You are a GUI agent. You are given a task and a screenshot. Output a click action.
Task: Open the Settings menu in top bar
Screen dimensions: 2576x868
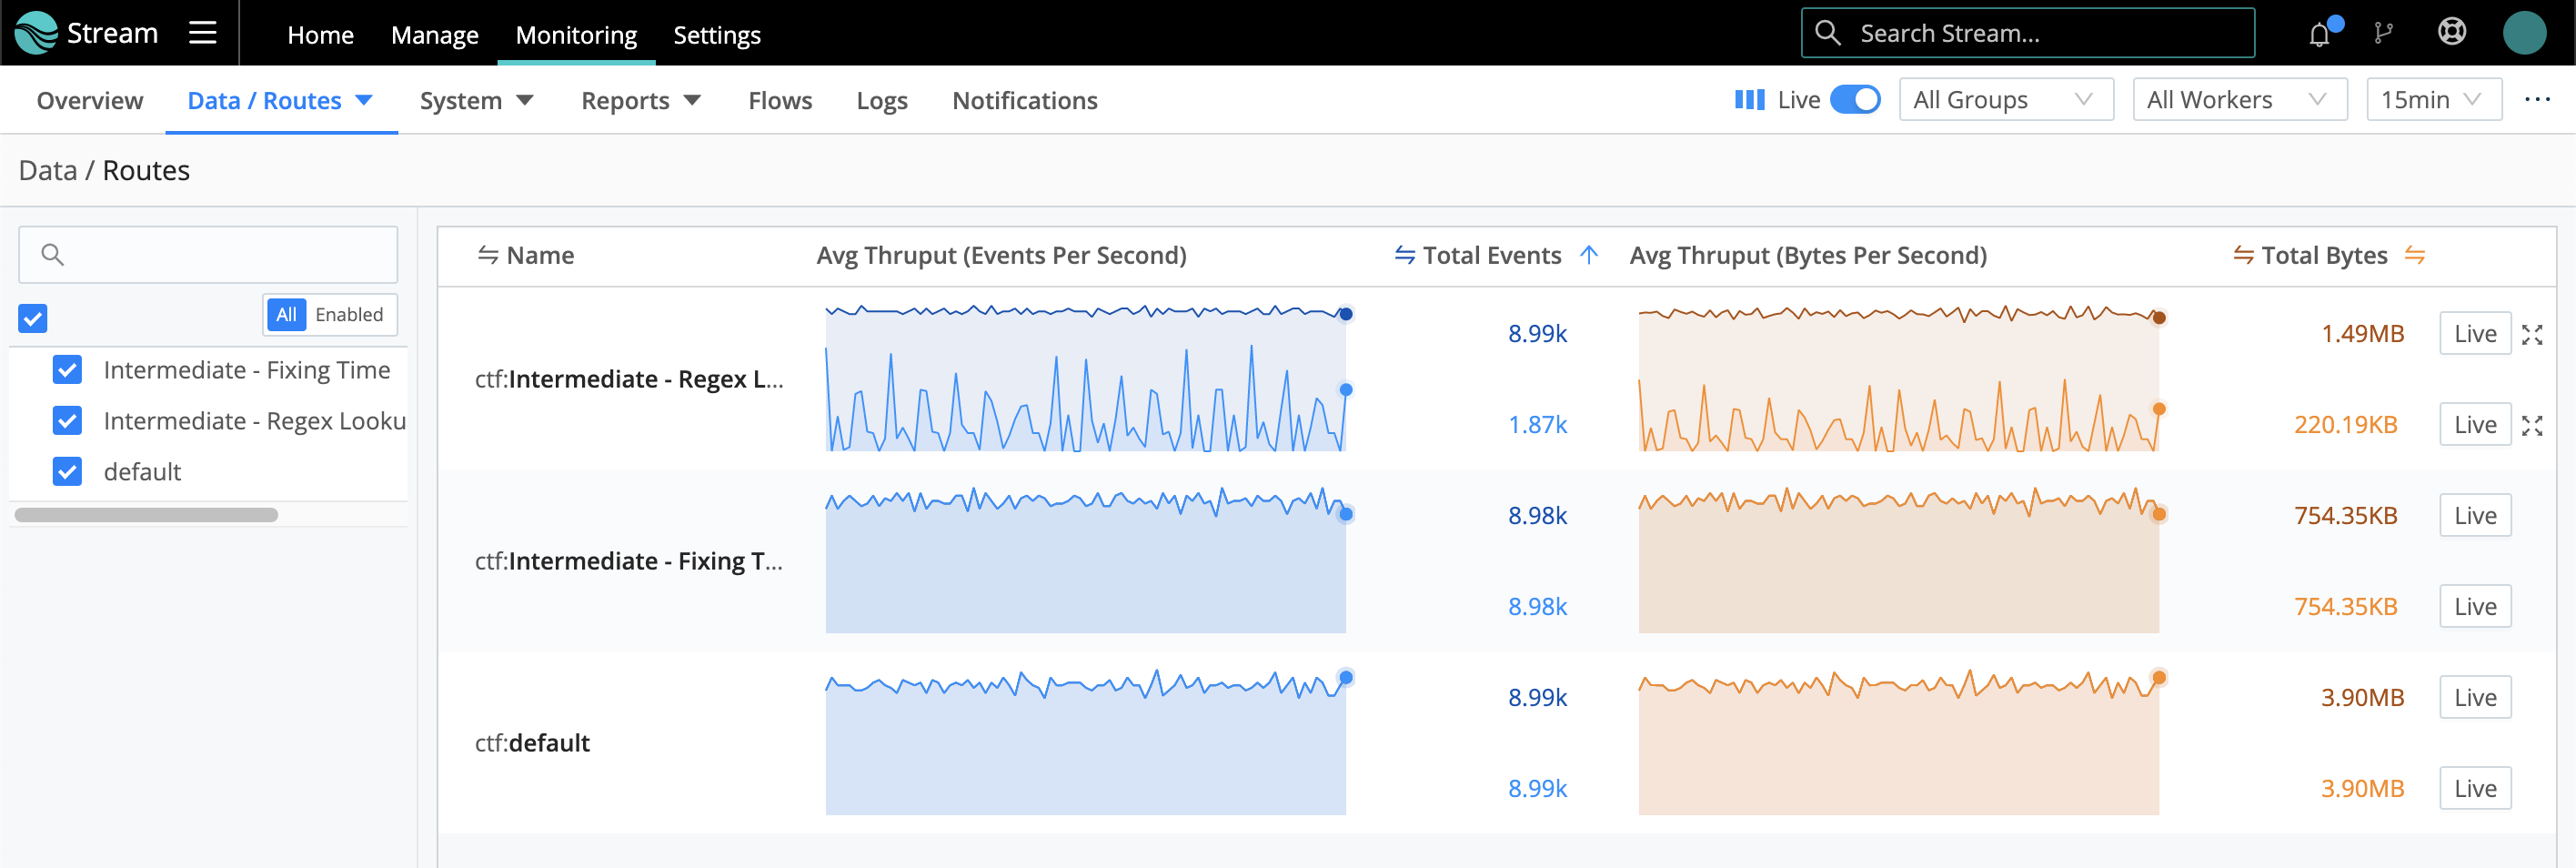coord(716,35)
